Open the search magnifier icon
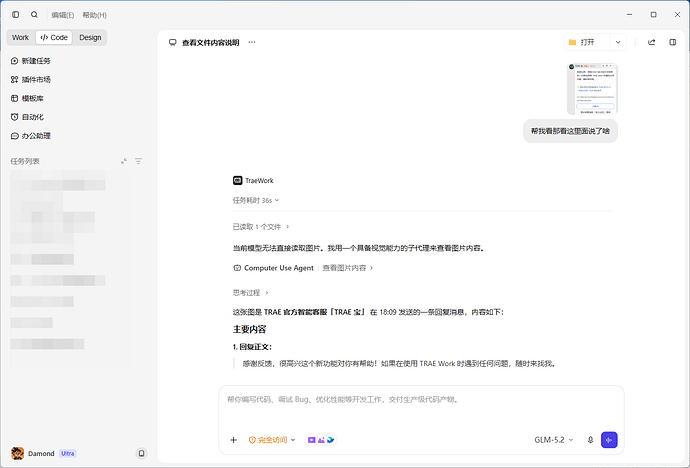This screenshot has height=468, width=690. coord(34,15)
